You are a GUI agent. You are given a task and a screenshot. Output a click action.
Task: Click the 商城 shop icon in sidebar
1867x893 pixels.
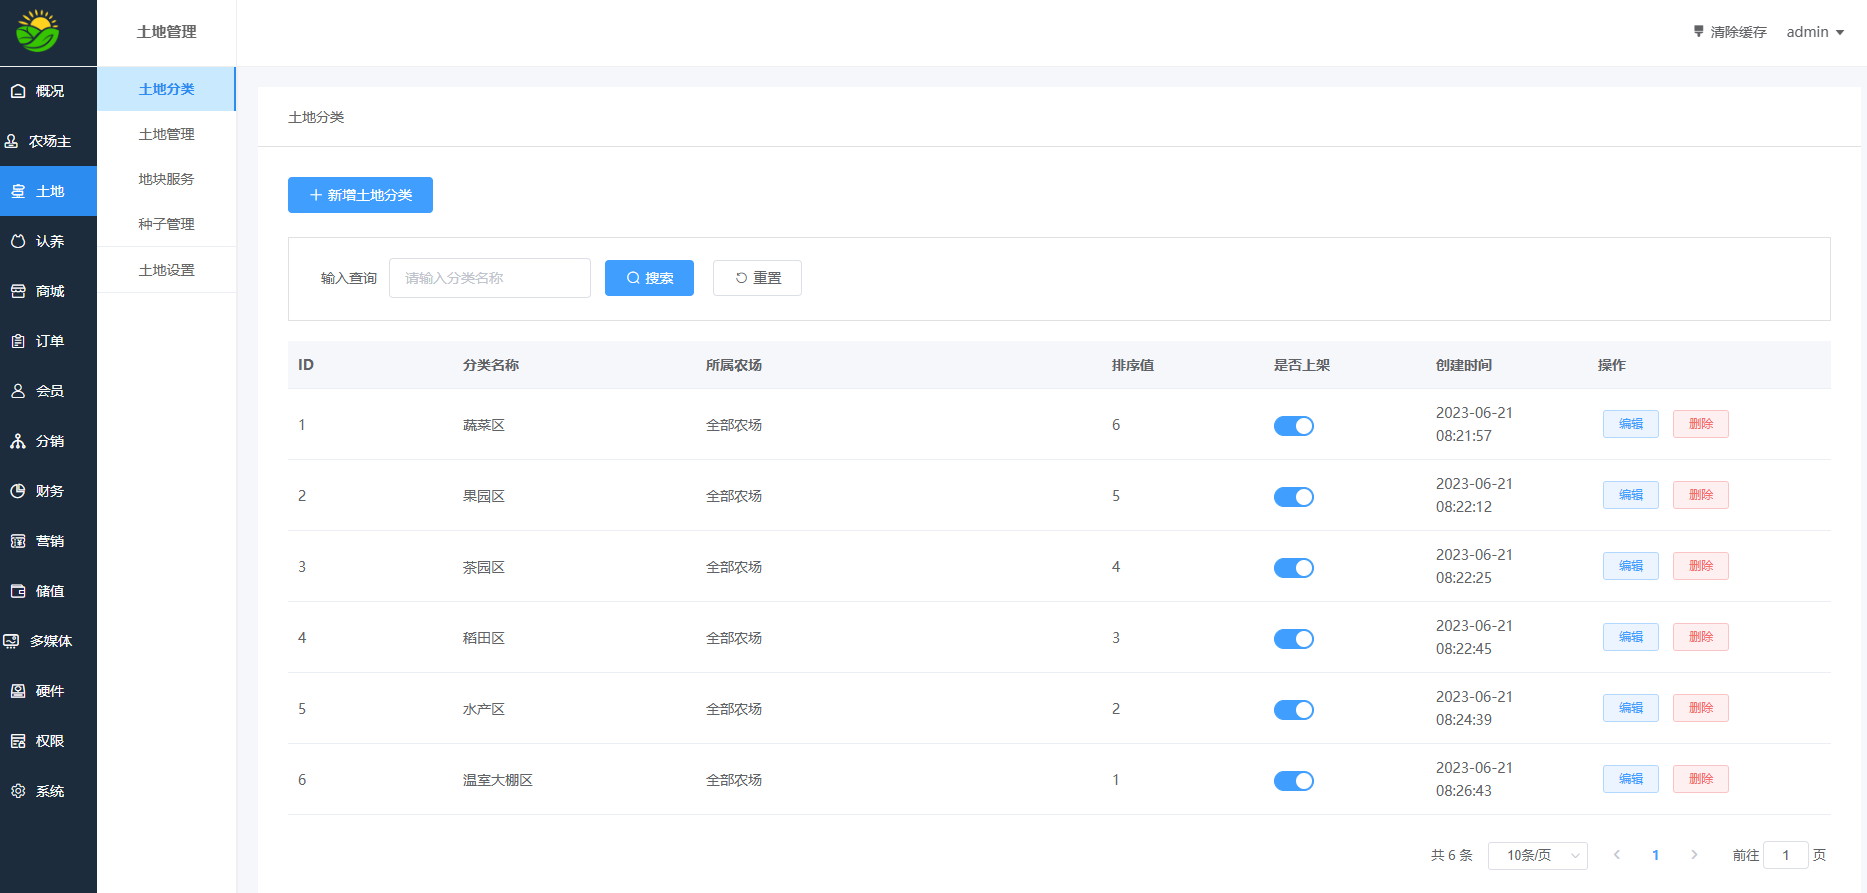(x=18, y=291)
